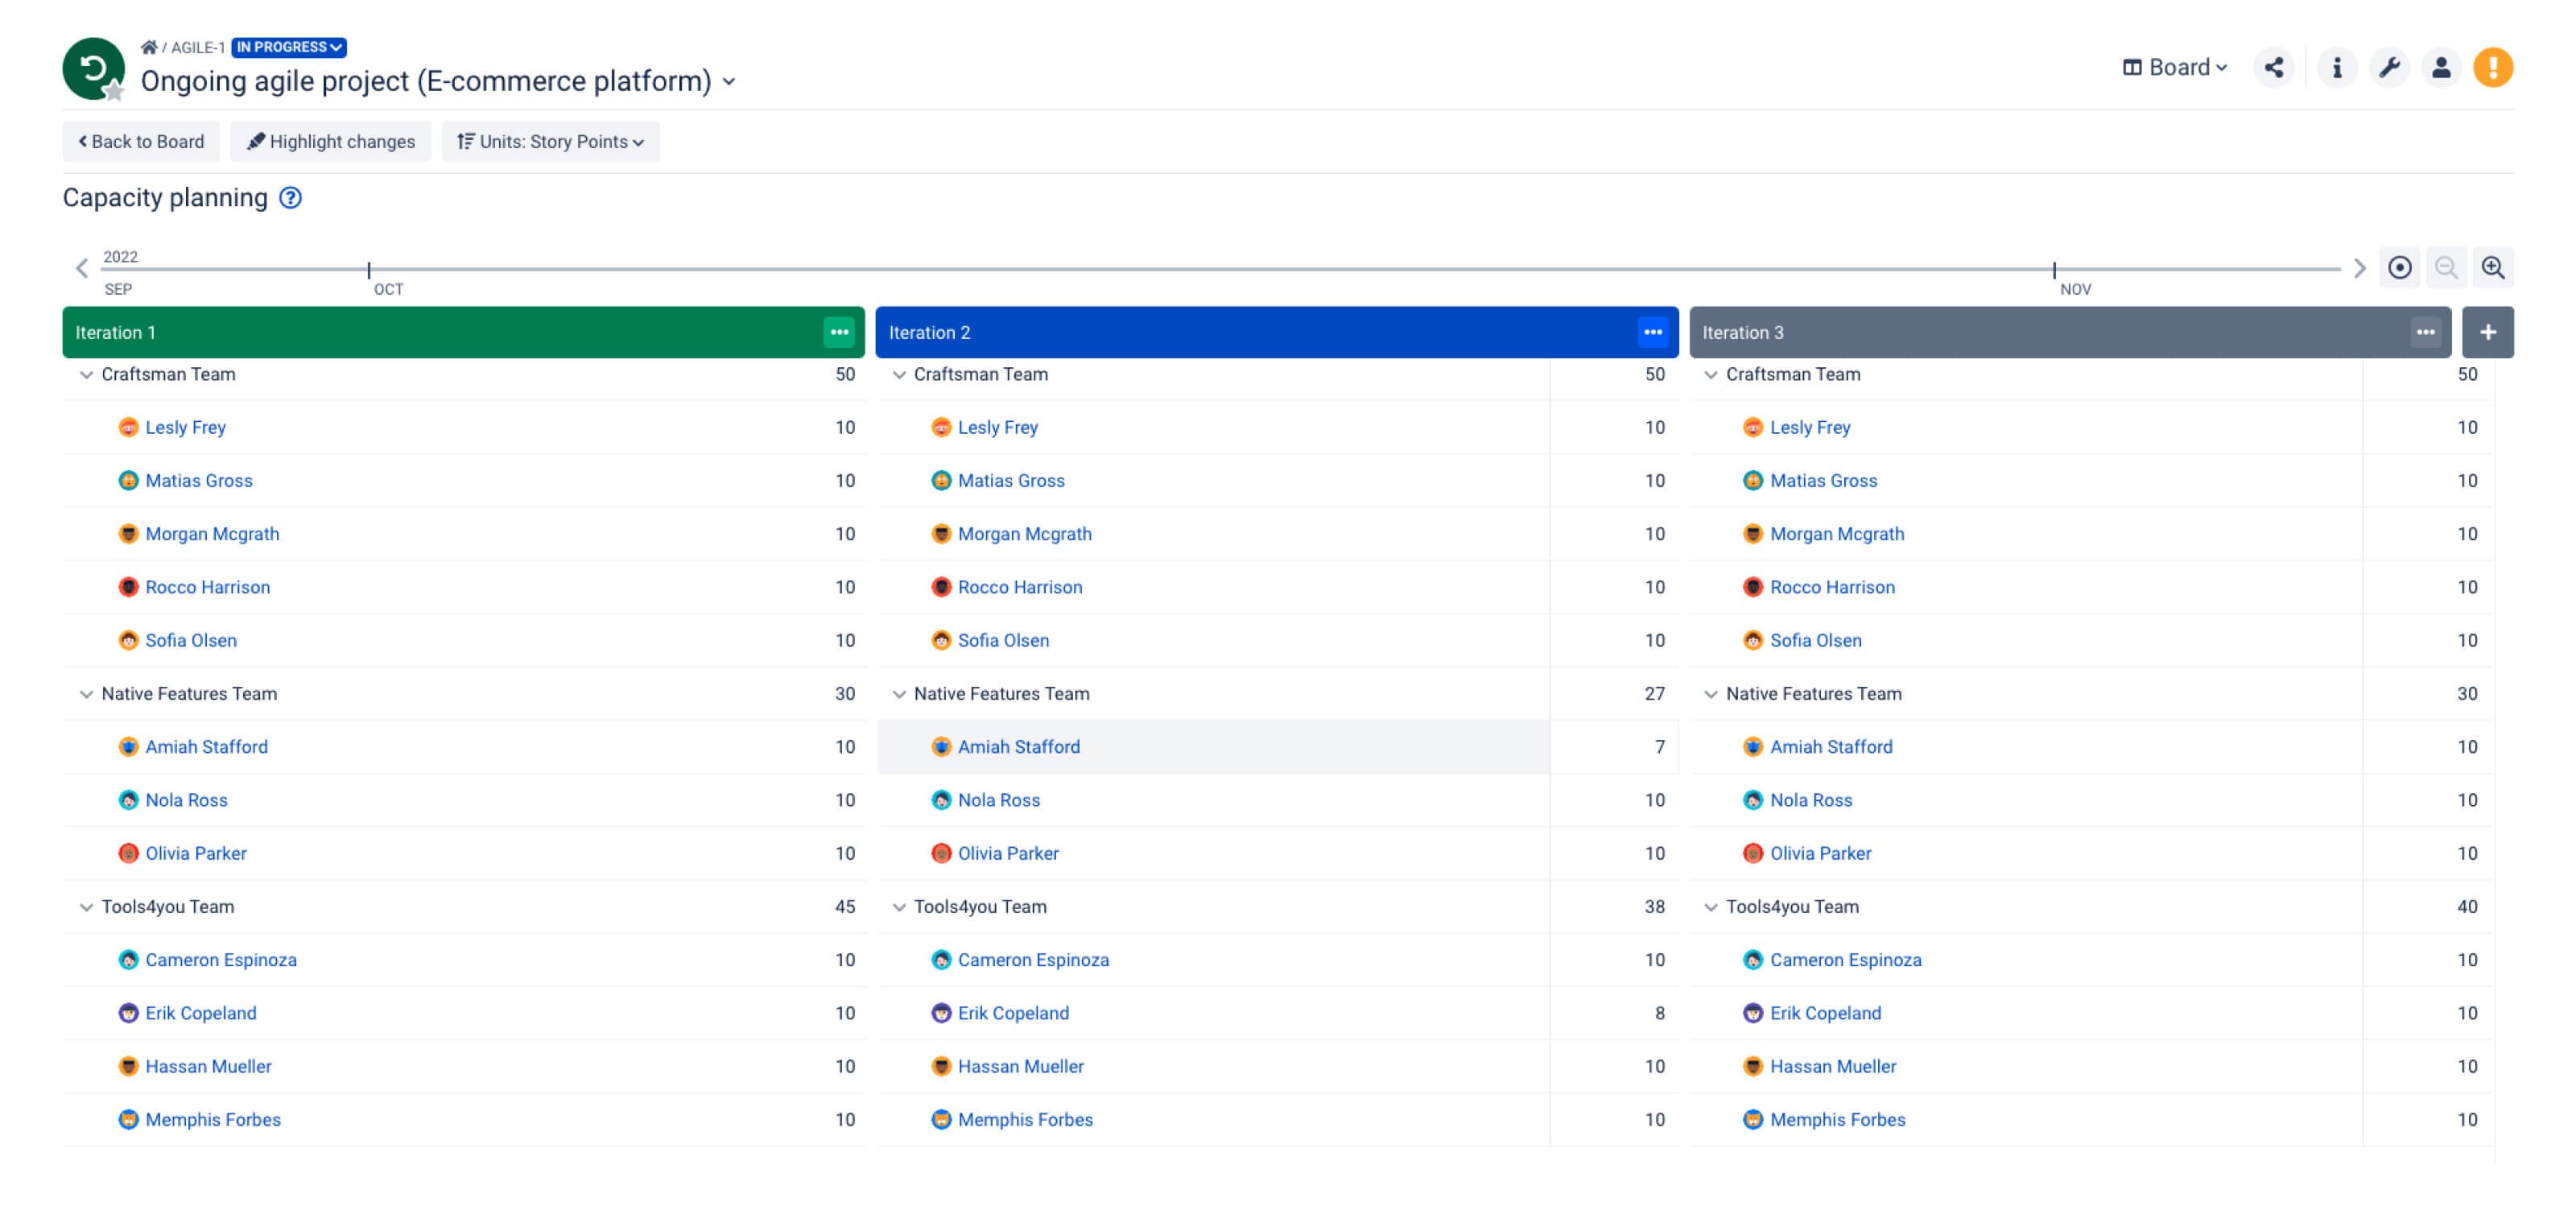Click Tools4you Team total 38 in Iteration 2
2576x1211 pixels.
click(1655, 907)
